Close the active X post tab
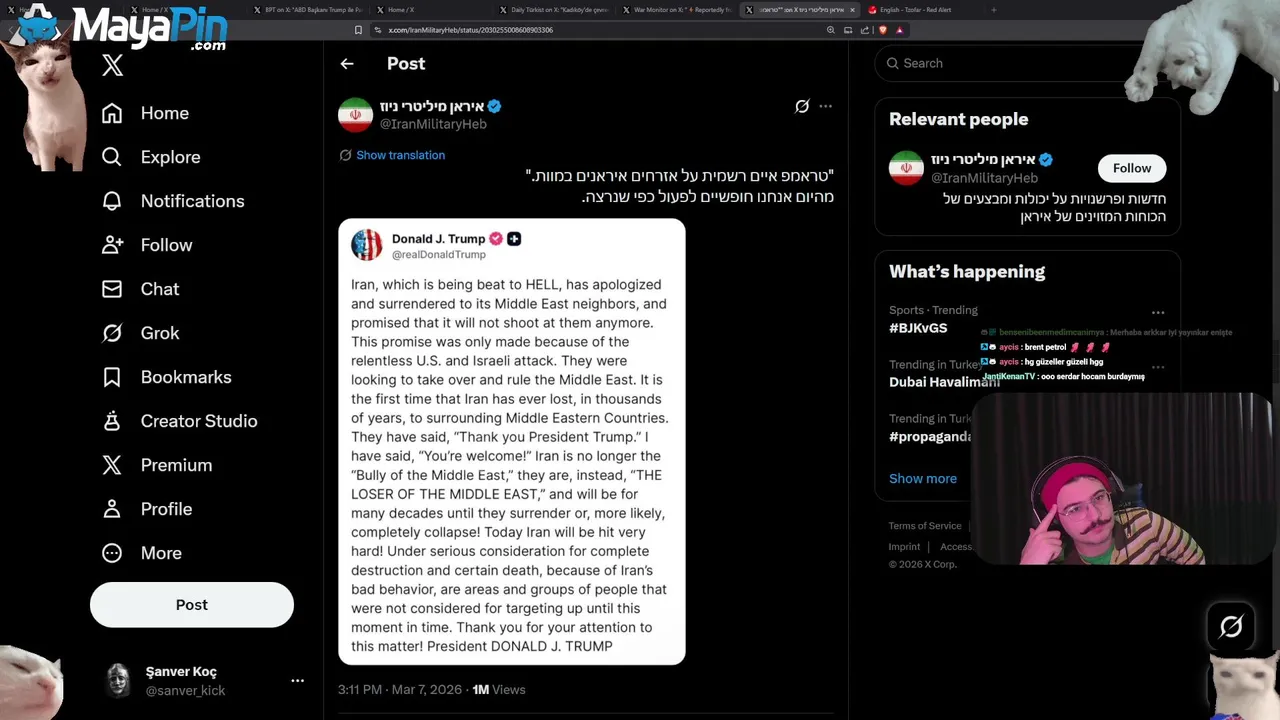 [x=852, y=10]
